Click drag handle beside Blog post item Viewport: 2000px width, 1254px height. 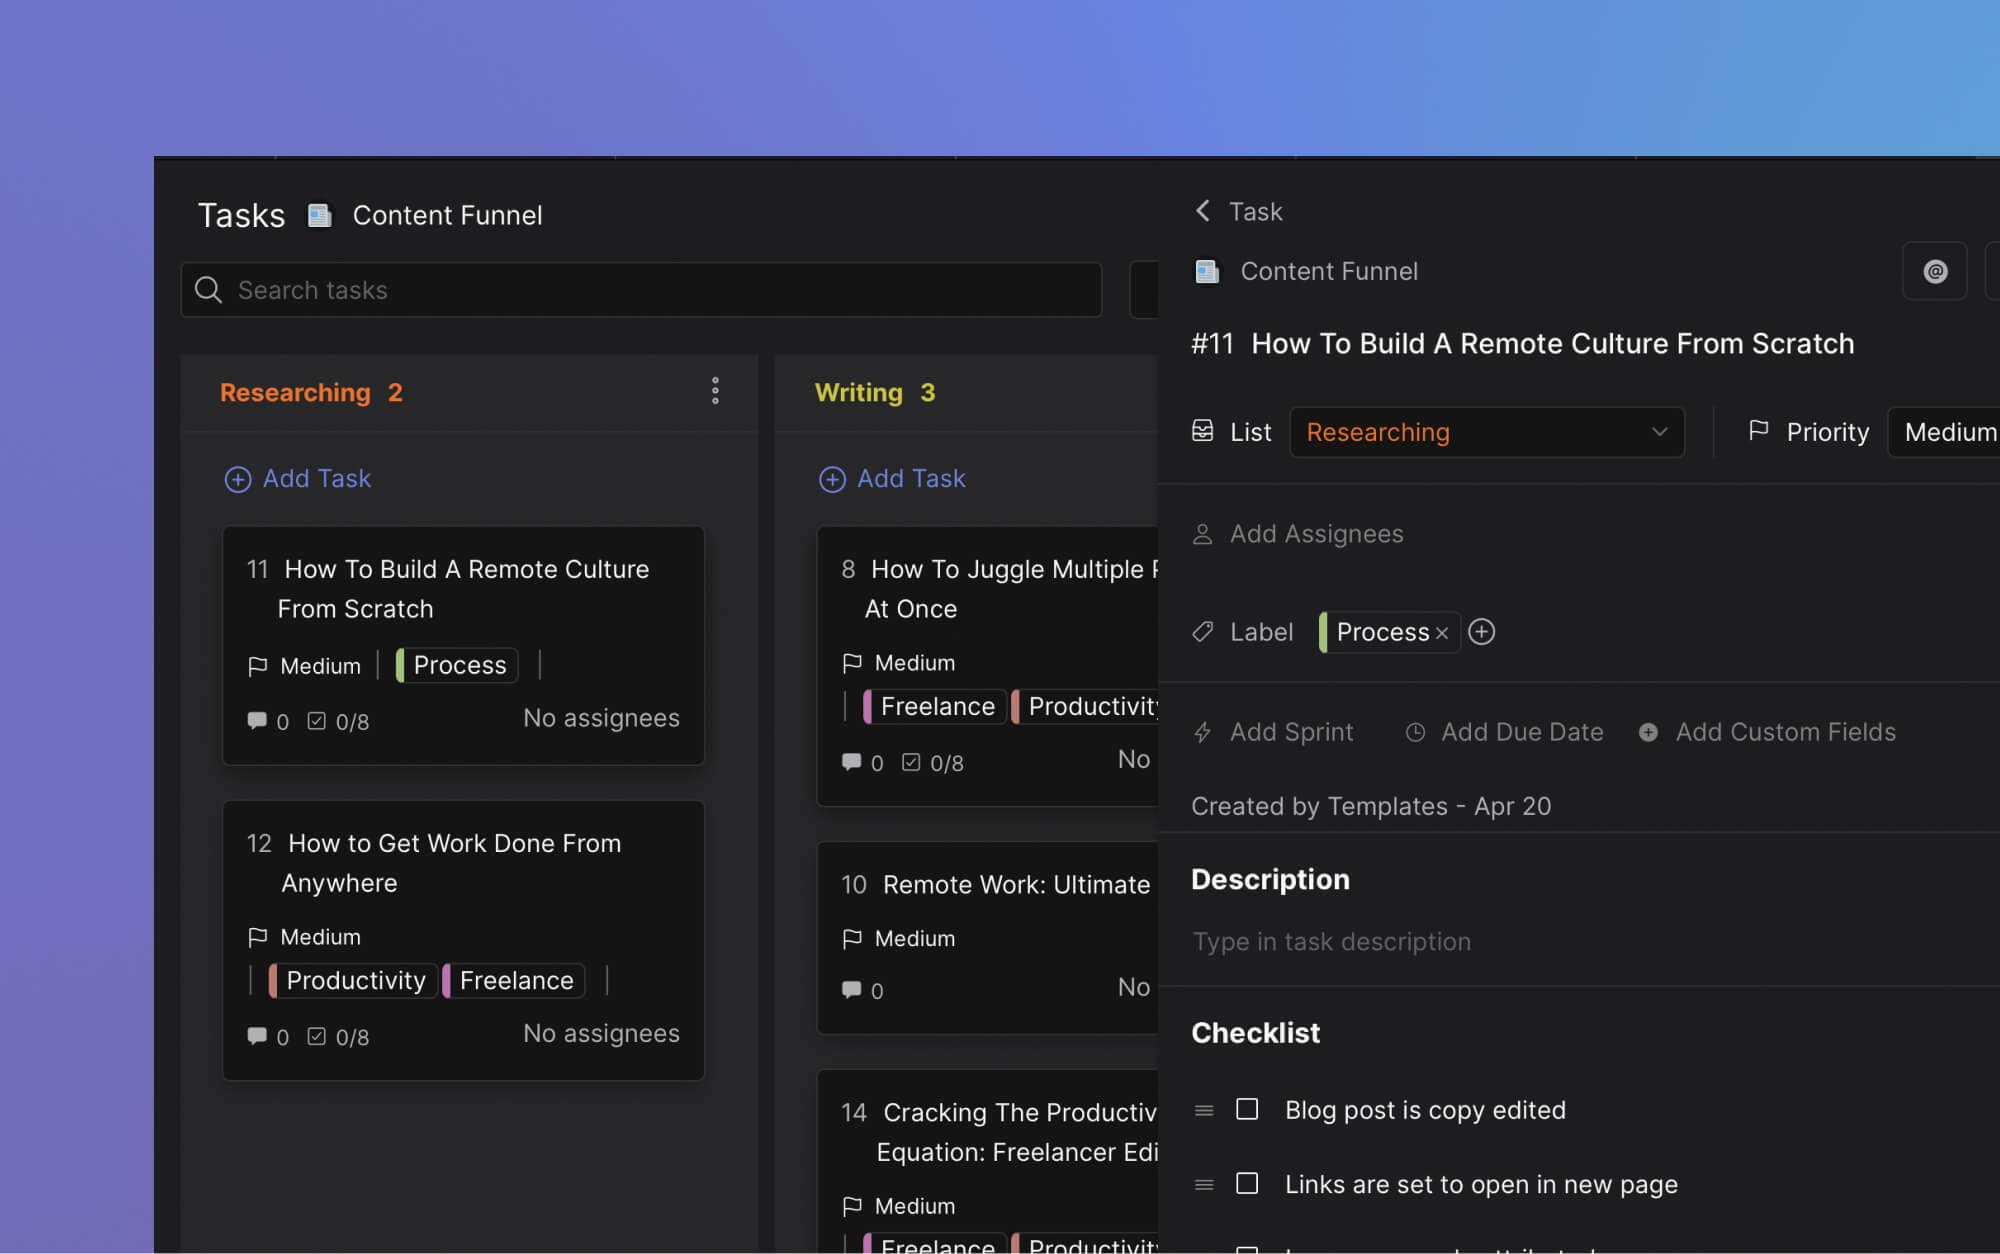(x=1204, y=1110)
